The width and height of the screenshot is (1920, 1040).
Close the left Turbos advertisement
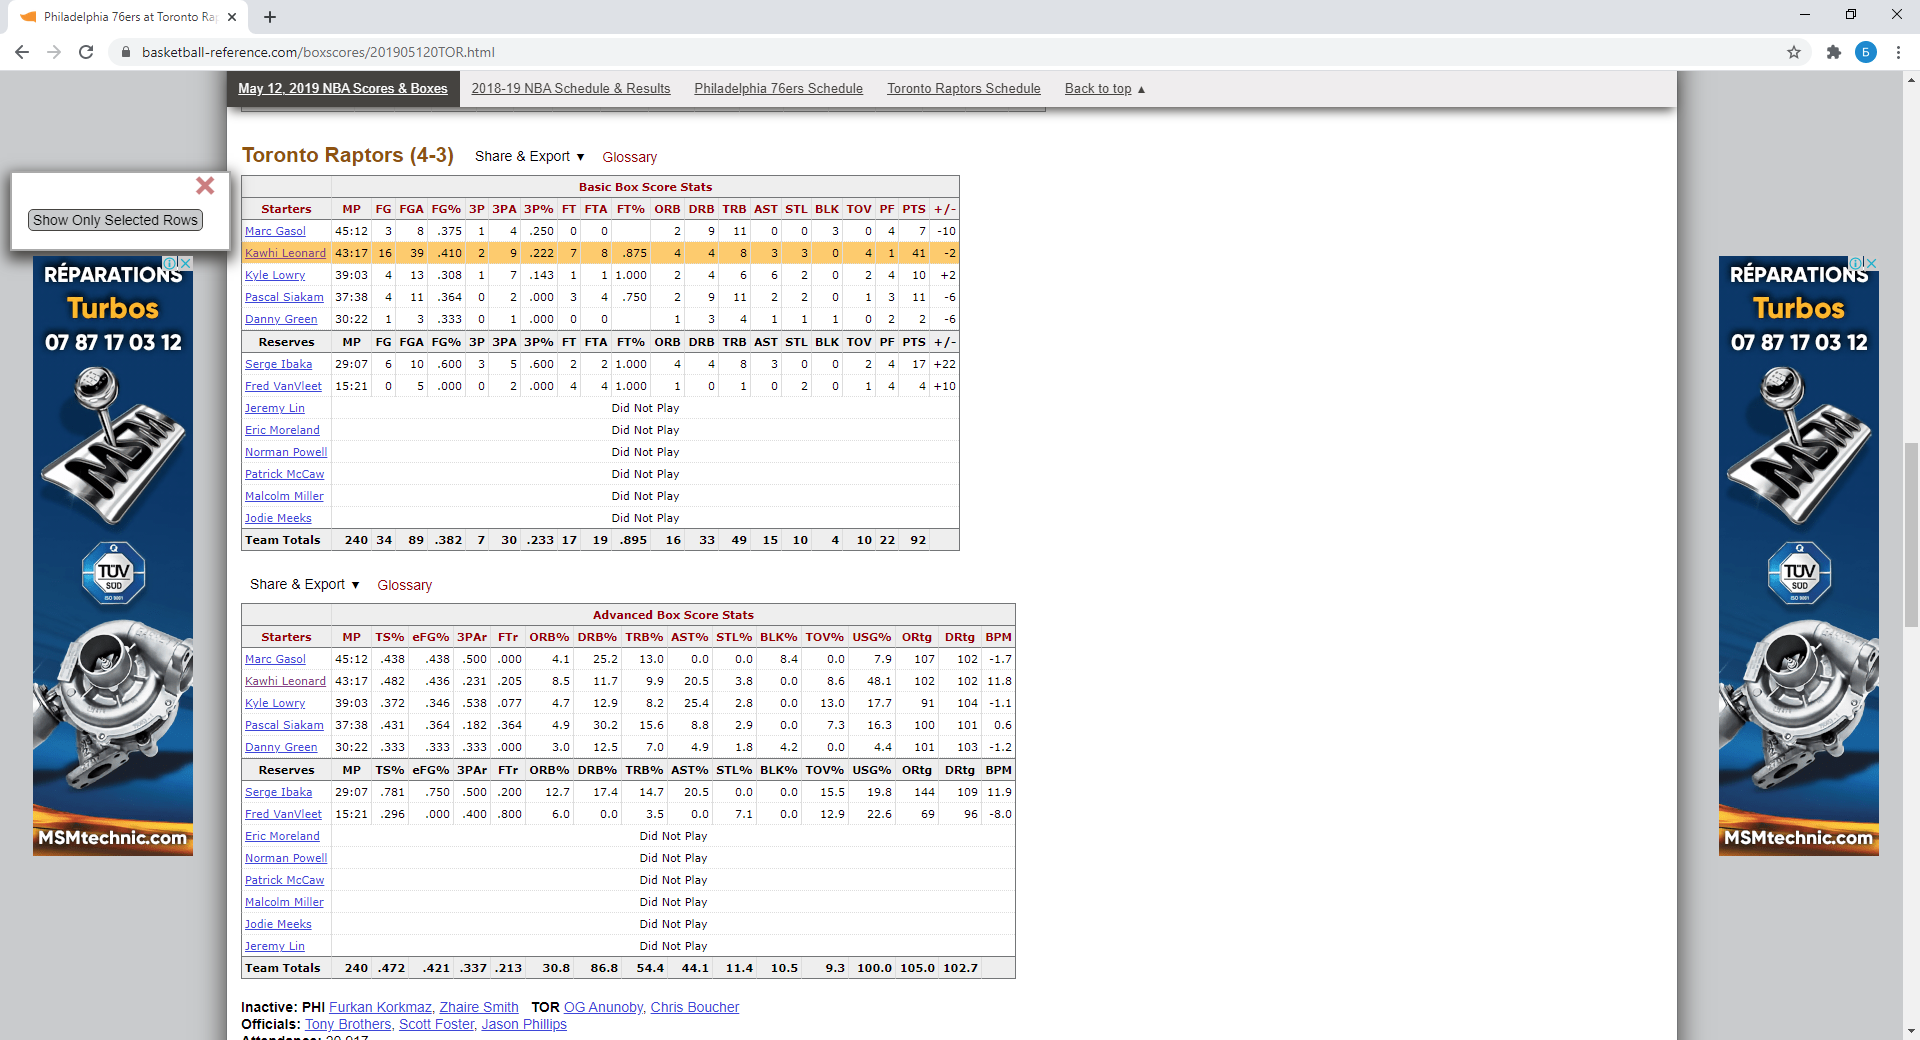click(x=185, y=263)
